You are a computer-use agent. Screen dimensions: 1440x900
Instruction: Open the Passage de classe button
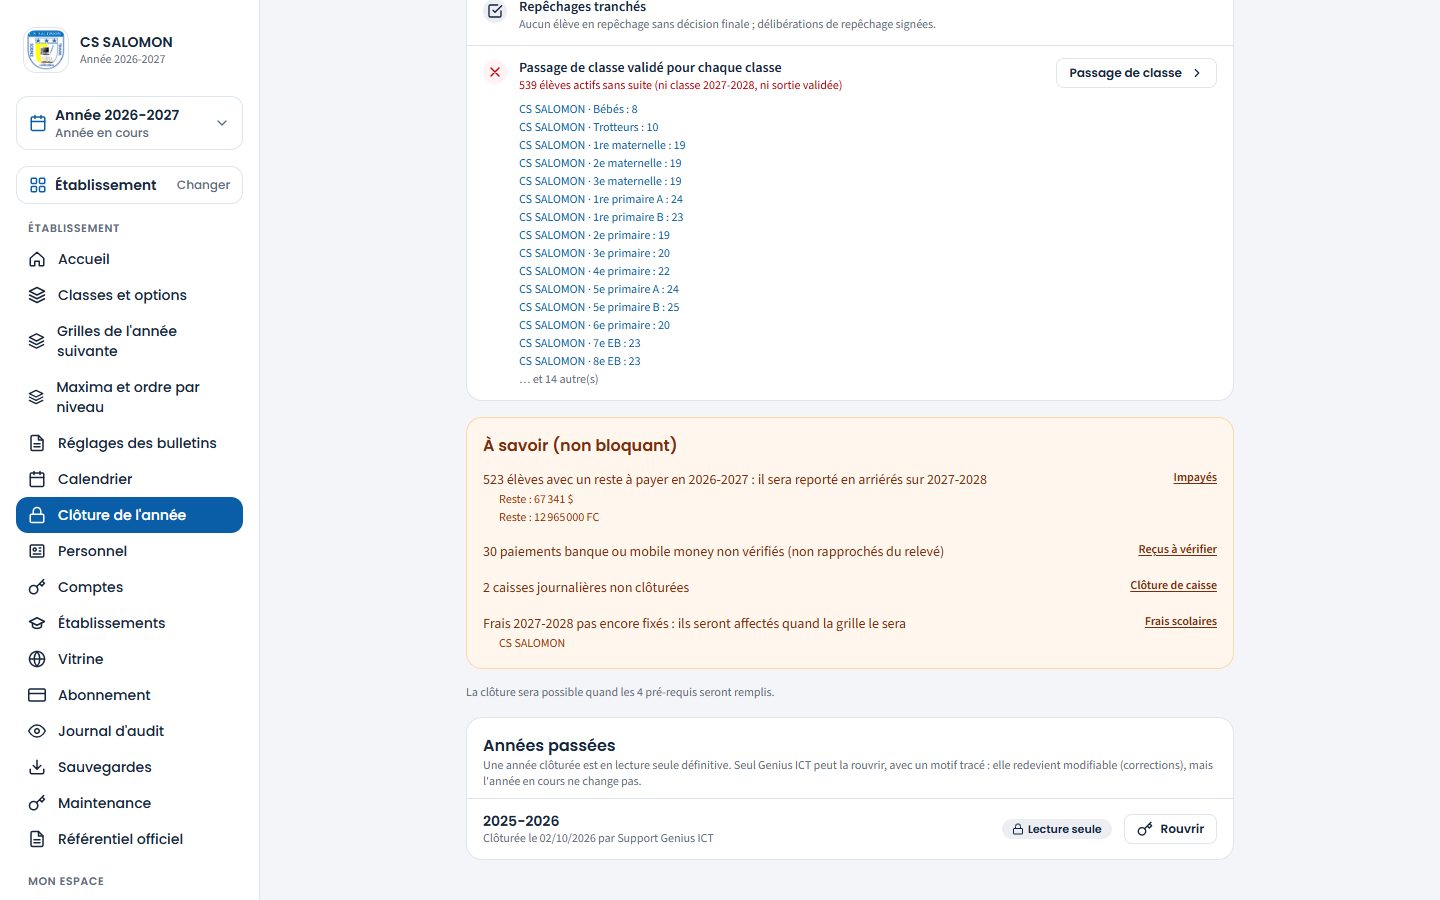point(1136,73)
